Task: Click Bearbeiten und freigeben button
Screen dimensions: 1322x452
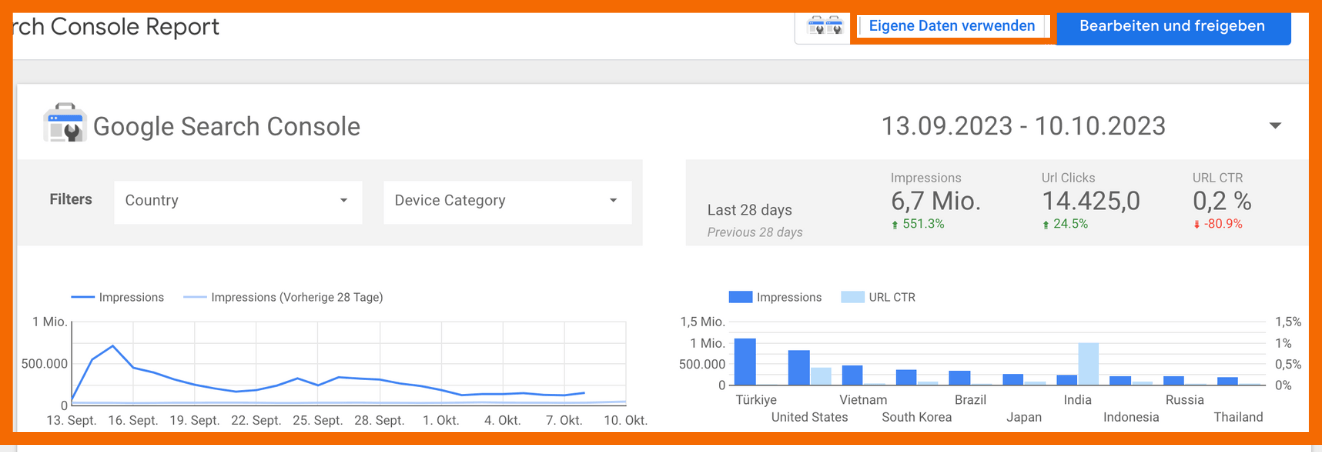Action: (x=1172, y=26)
